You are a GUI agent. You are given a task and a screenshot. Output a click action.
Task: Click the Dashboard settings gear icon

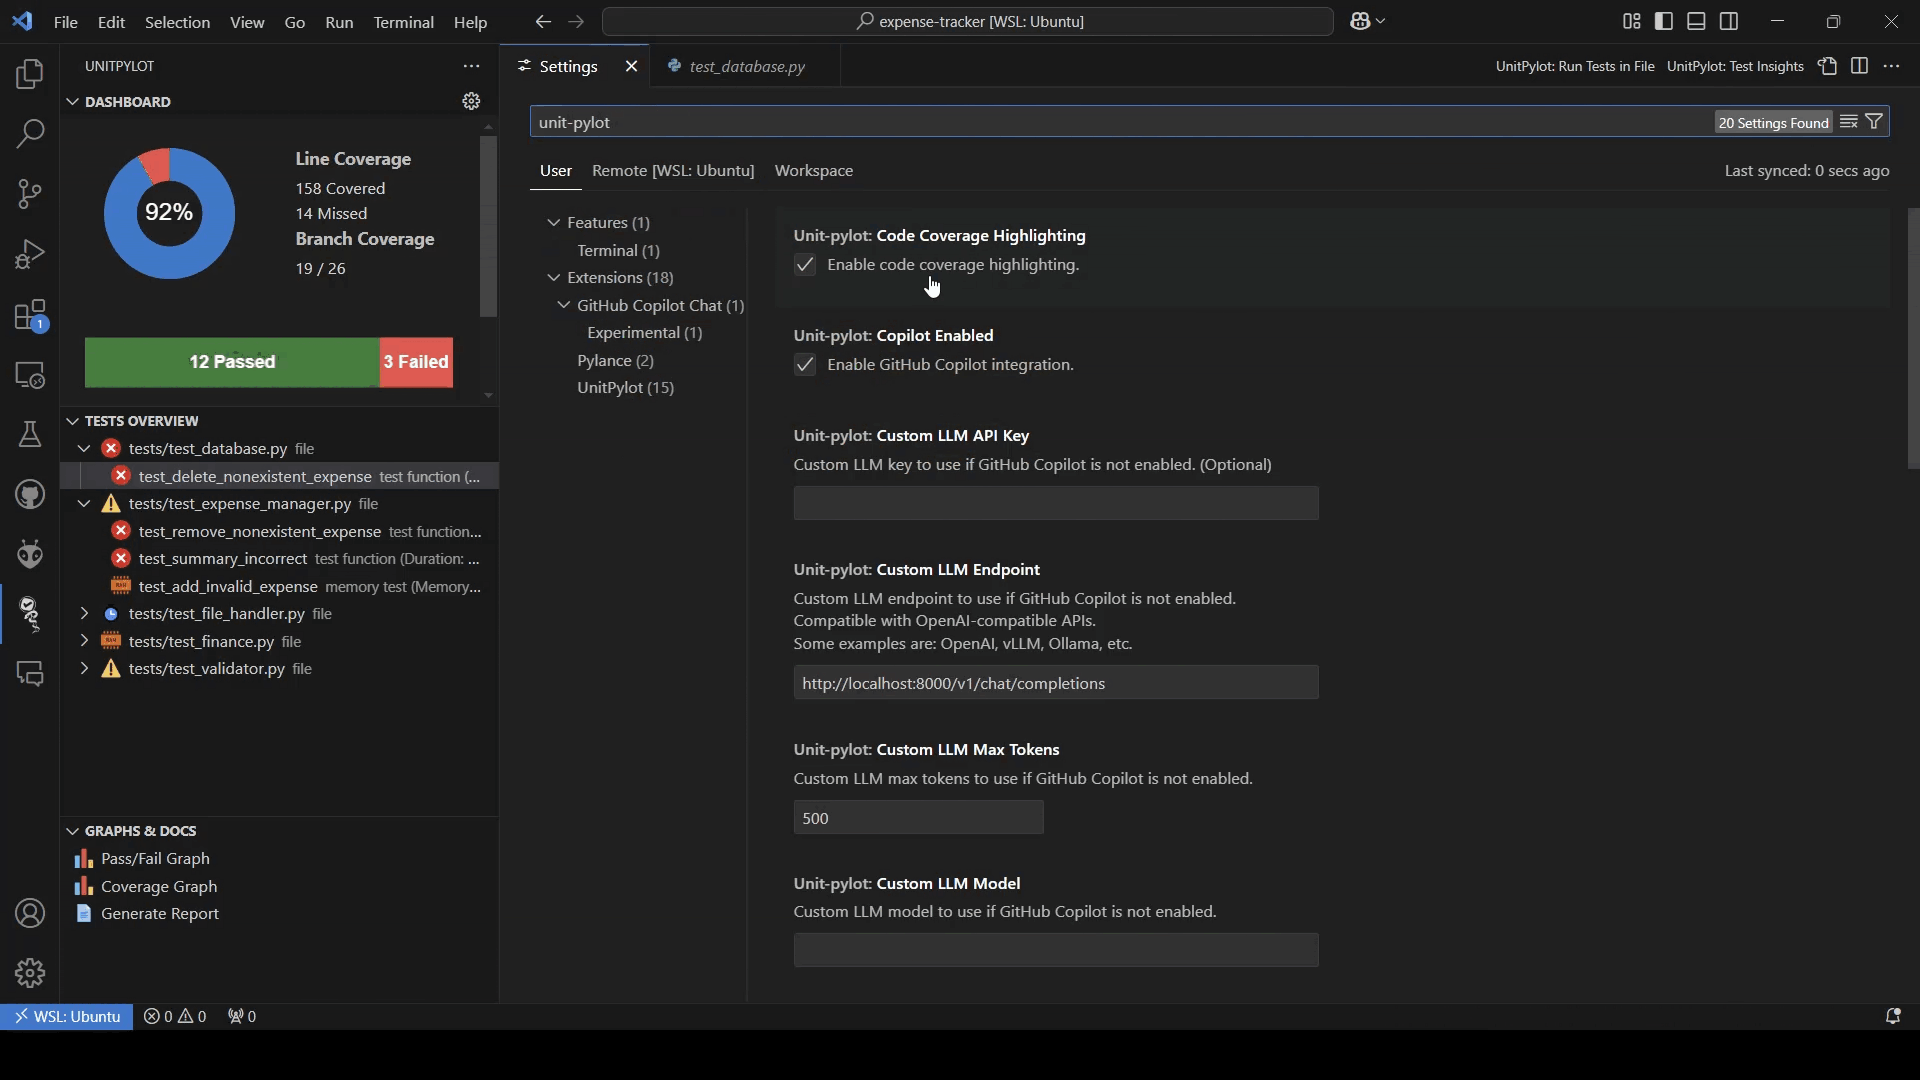471,101
